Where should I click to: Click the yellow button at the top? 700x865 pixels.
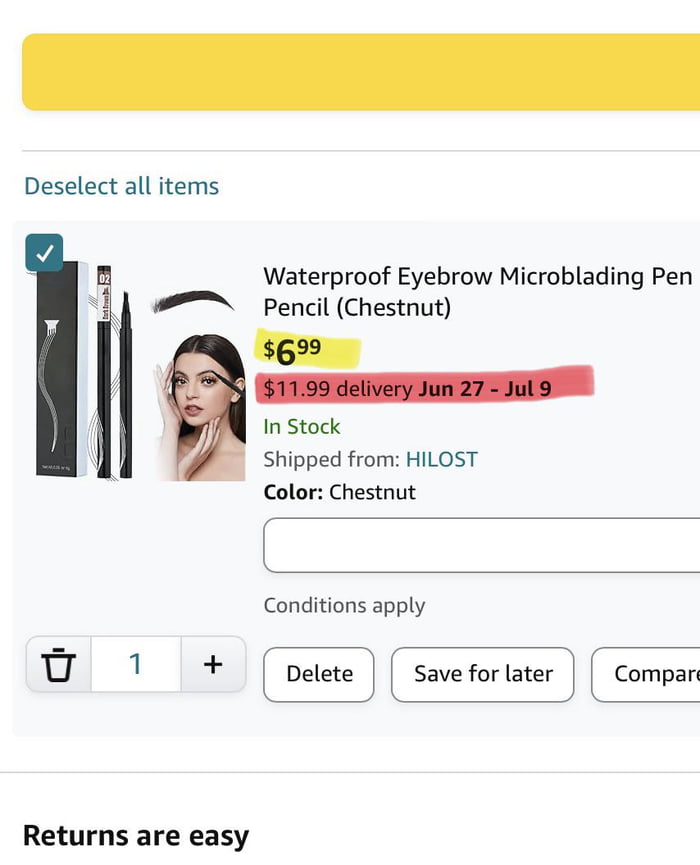pyautogui.click(x=360, y=72)
